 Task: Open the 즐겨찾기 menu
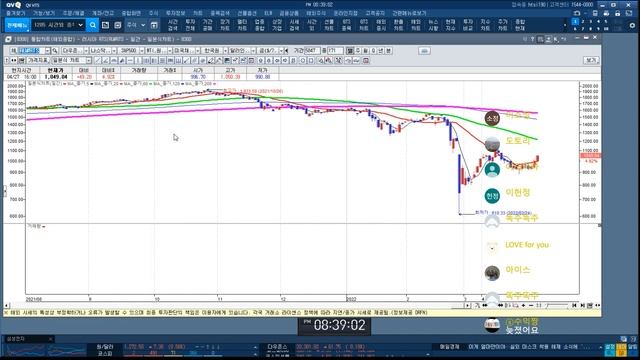point(16,13)
